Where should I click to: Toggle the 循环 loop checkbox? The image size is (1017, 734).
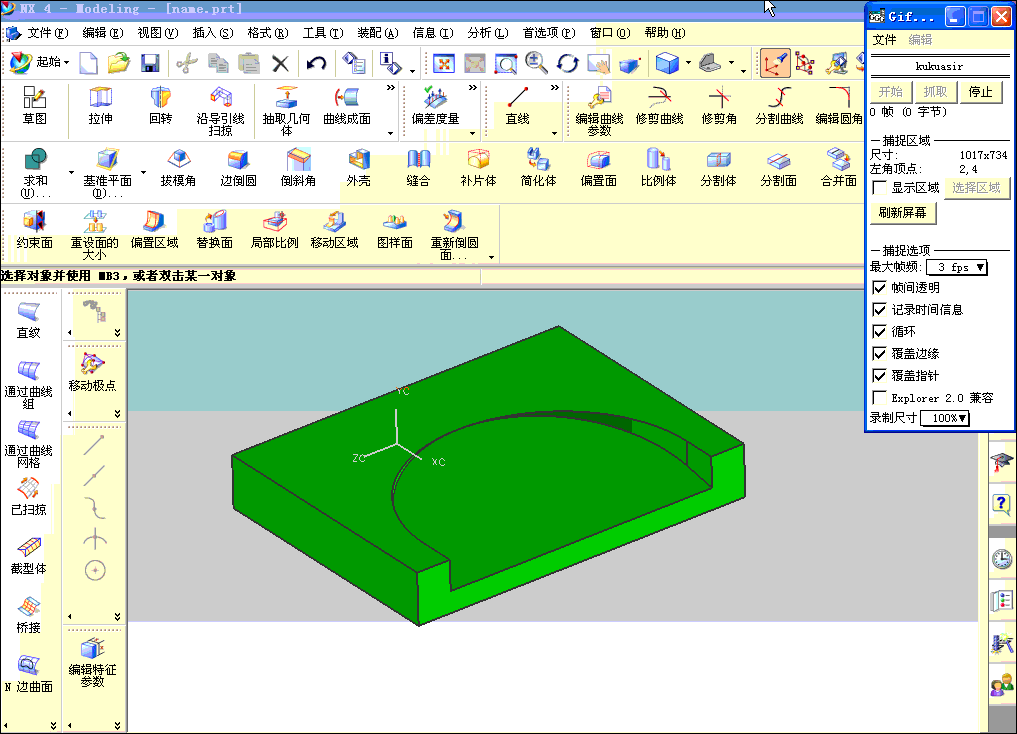click(x=879, y=331)
